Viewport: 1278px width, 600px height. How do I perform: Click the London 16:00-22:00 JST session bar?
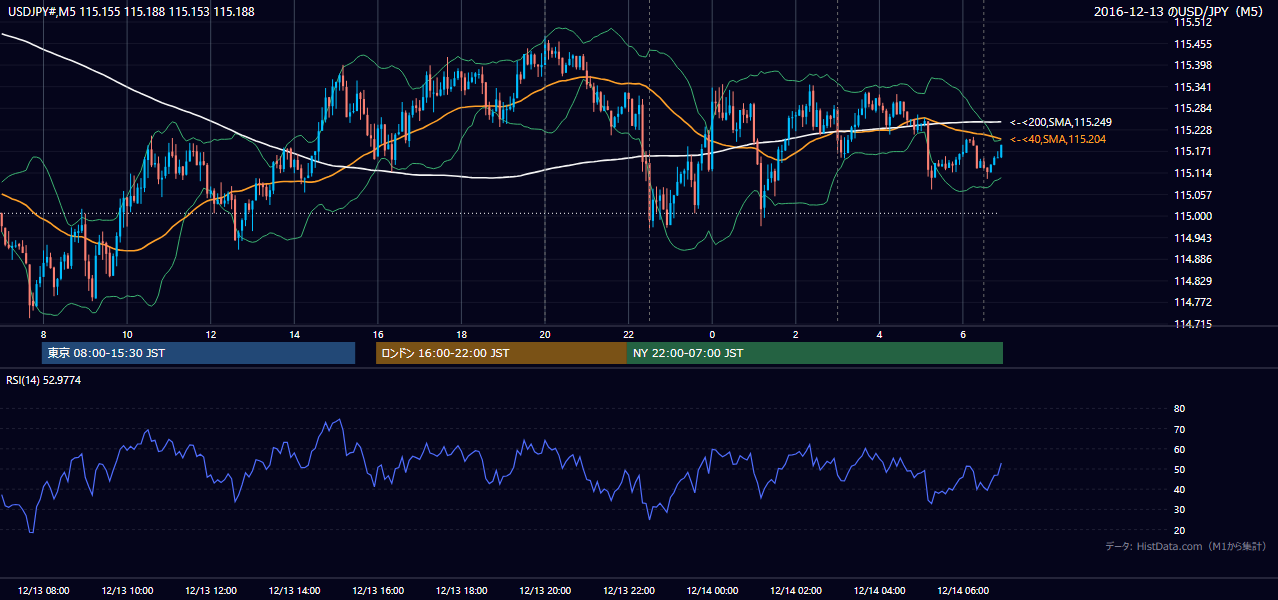(x=501, y=353)
